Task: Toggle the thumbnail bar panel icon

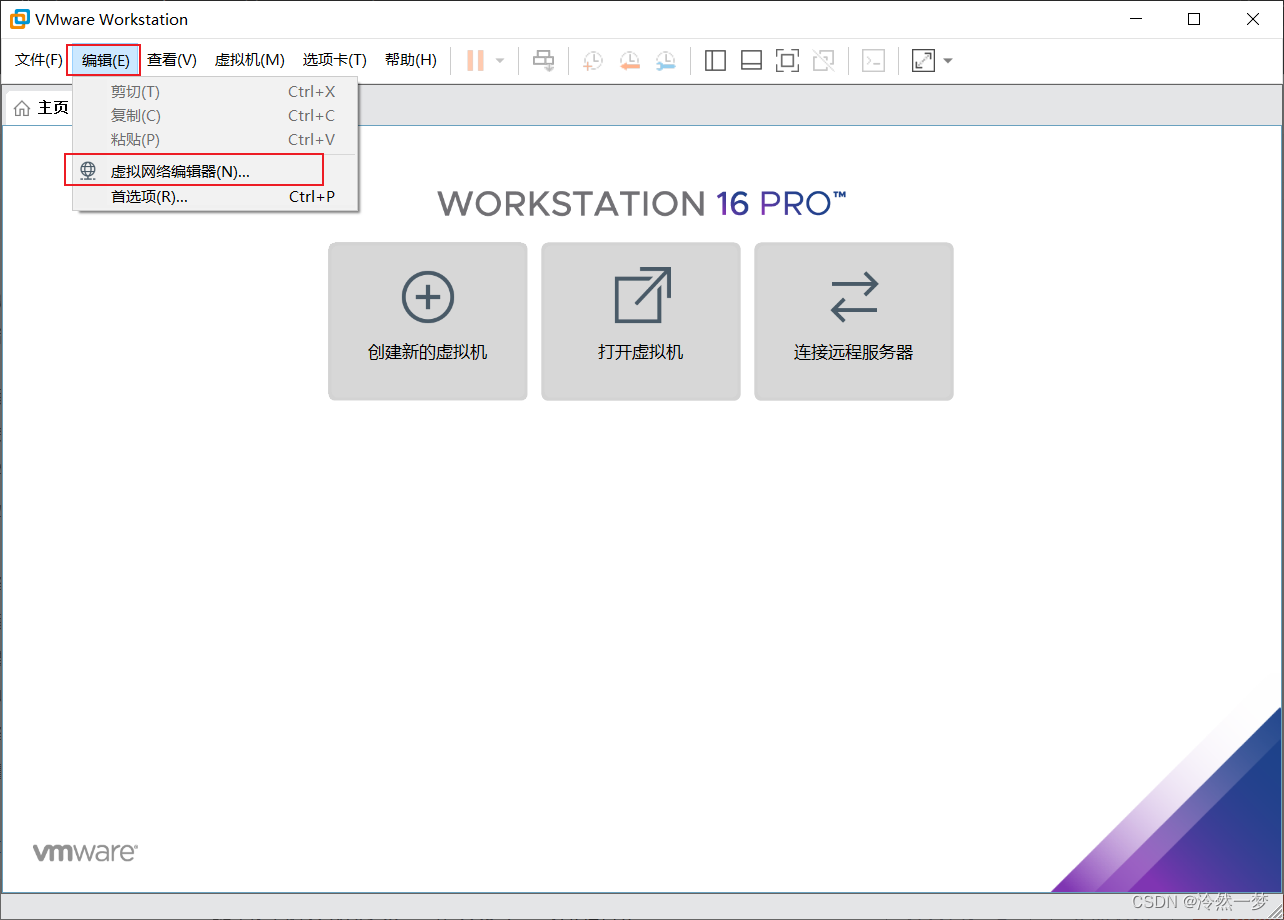Action: pyautogui.click(x=751, y=60)
